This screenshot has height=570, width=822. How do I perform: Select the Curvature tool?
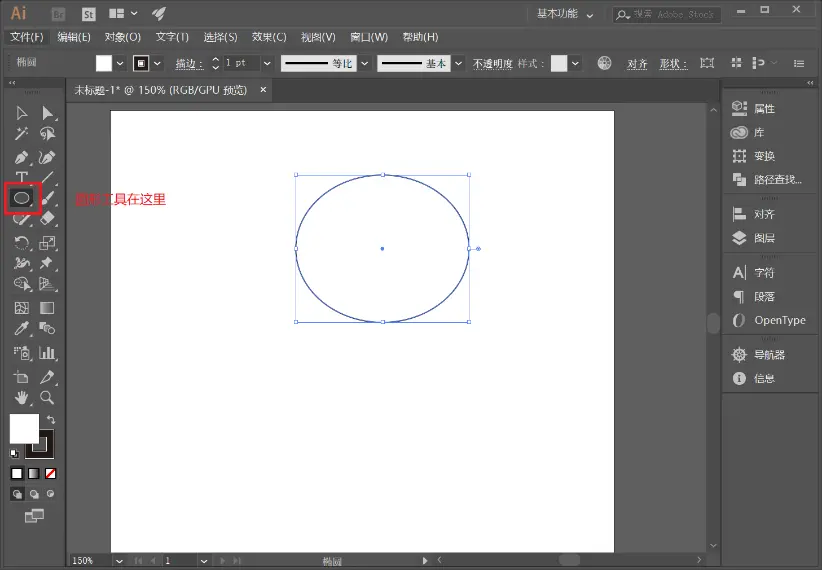(47, 157)
